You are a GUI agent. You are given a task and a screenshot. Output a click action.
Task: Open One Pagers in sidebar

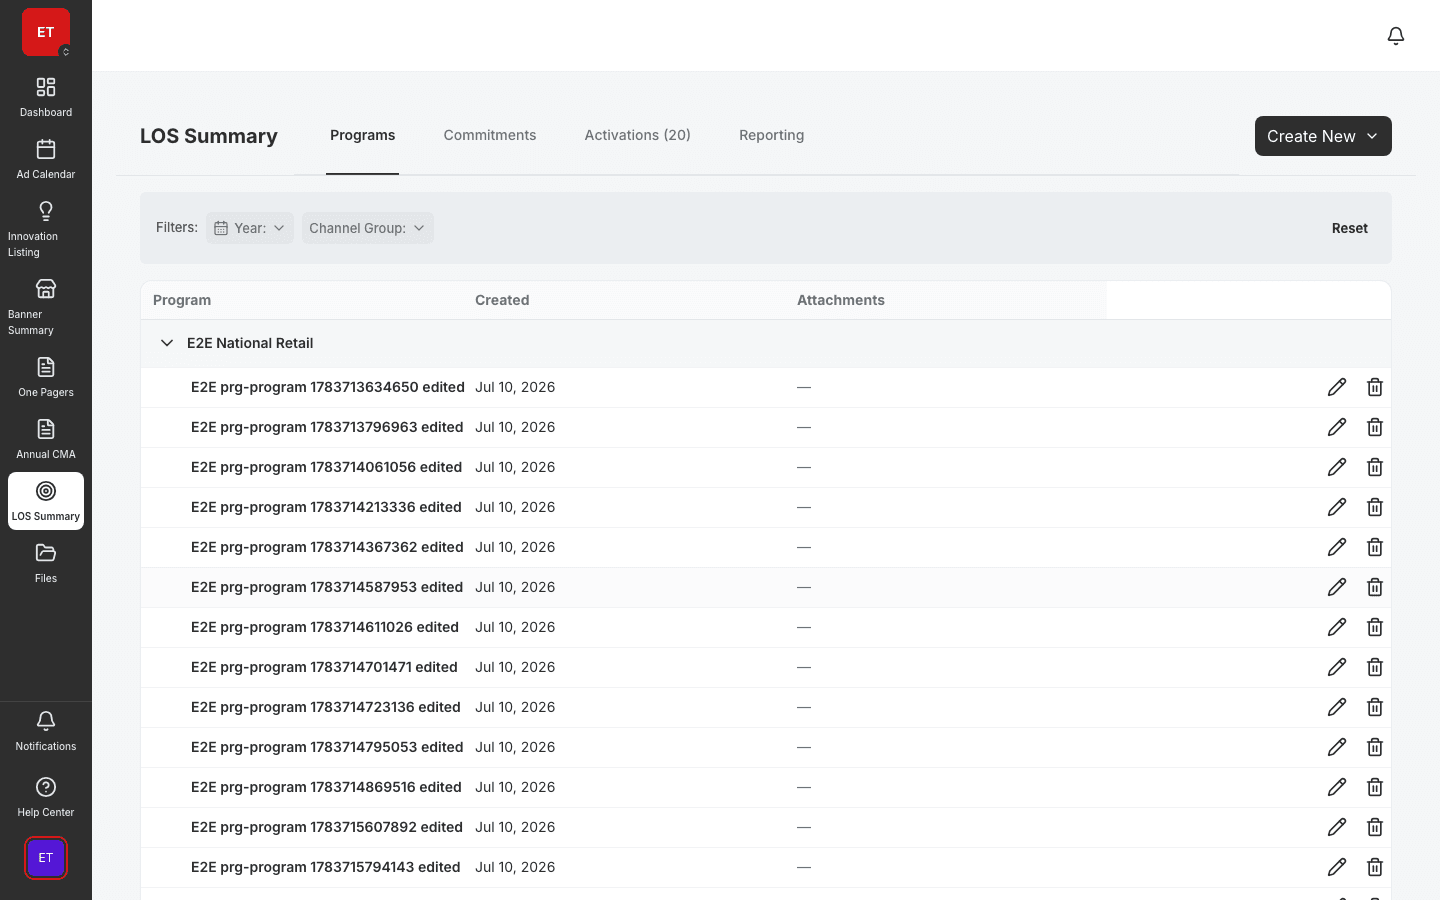(x=46, y=378)
